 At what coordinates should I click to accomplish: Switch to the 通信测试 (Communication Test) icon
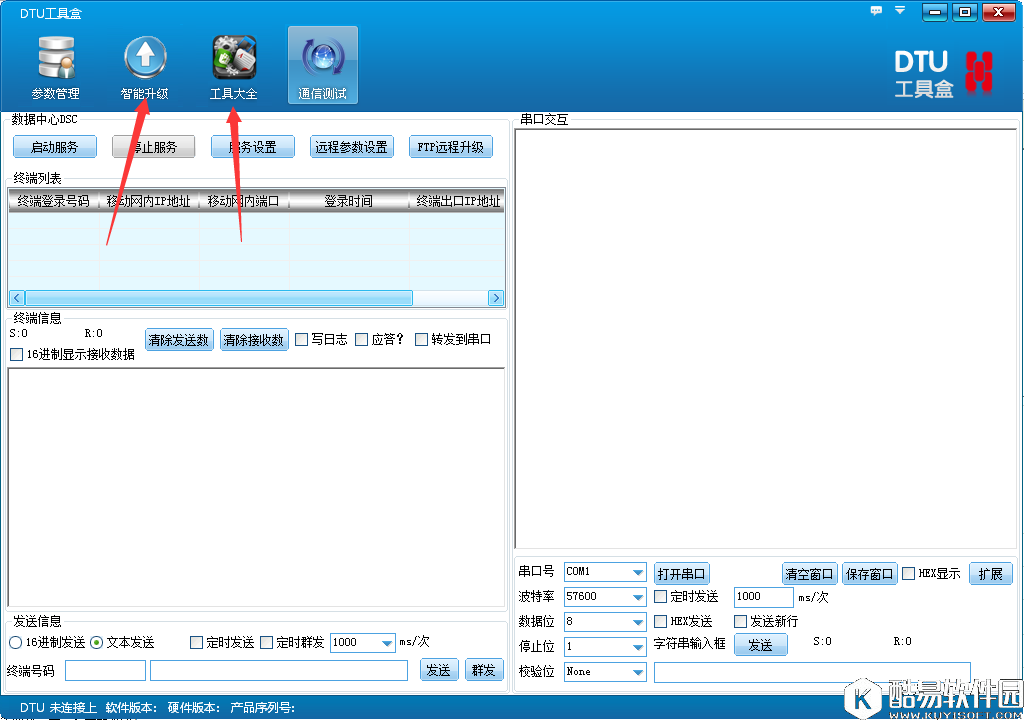coord(322,63)
